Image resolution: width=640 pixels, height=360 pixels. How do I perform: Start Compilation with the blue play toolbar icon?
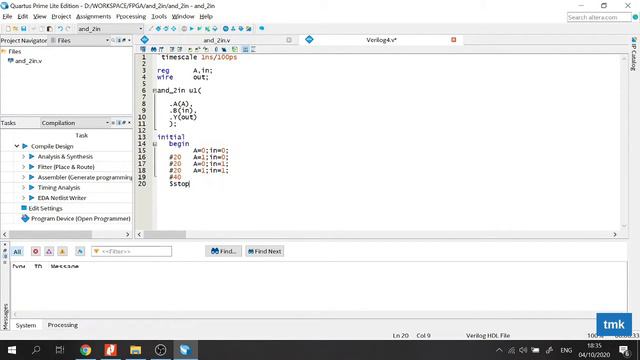[x=191, y=29]
